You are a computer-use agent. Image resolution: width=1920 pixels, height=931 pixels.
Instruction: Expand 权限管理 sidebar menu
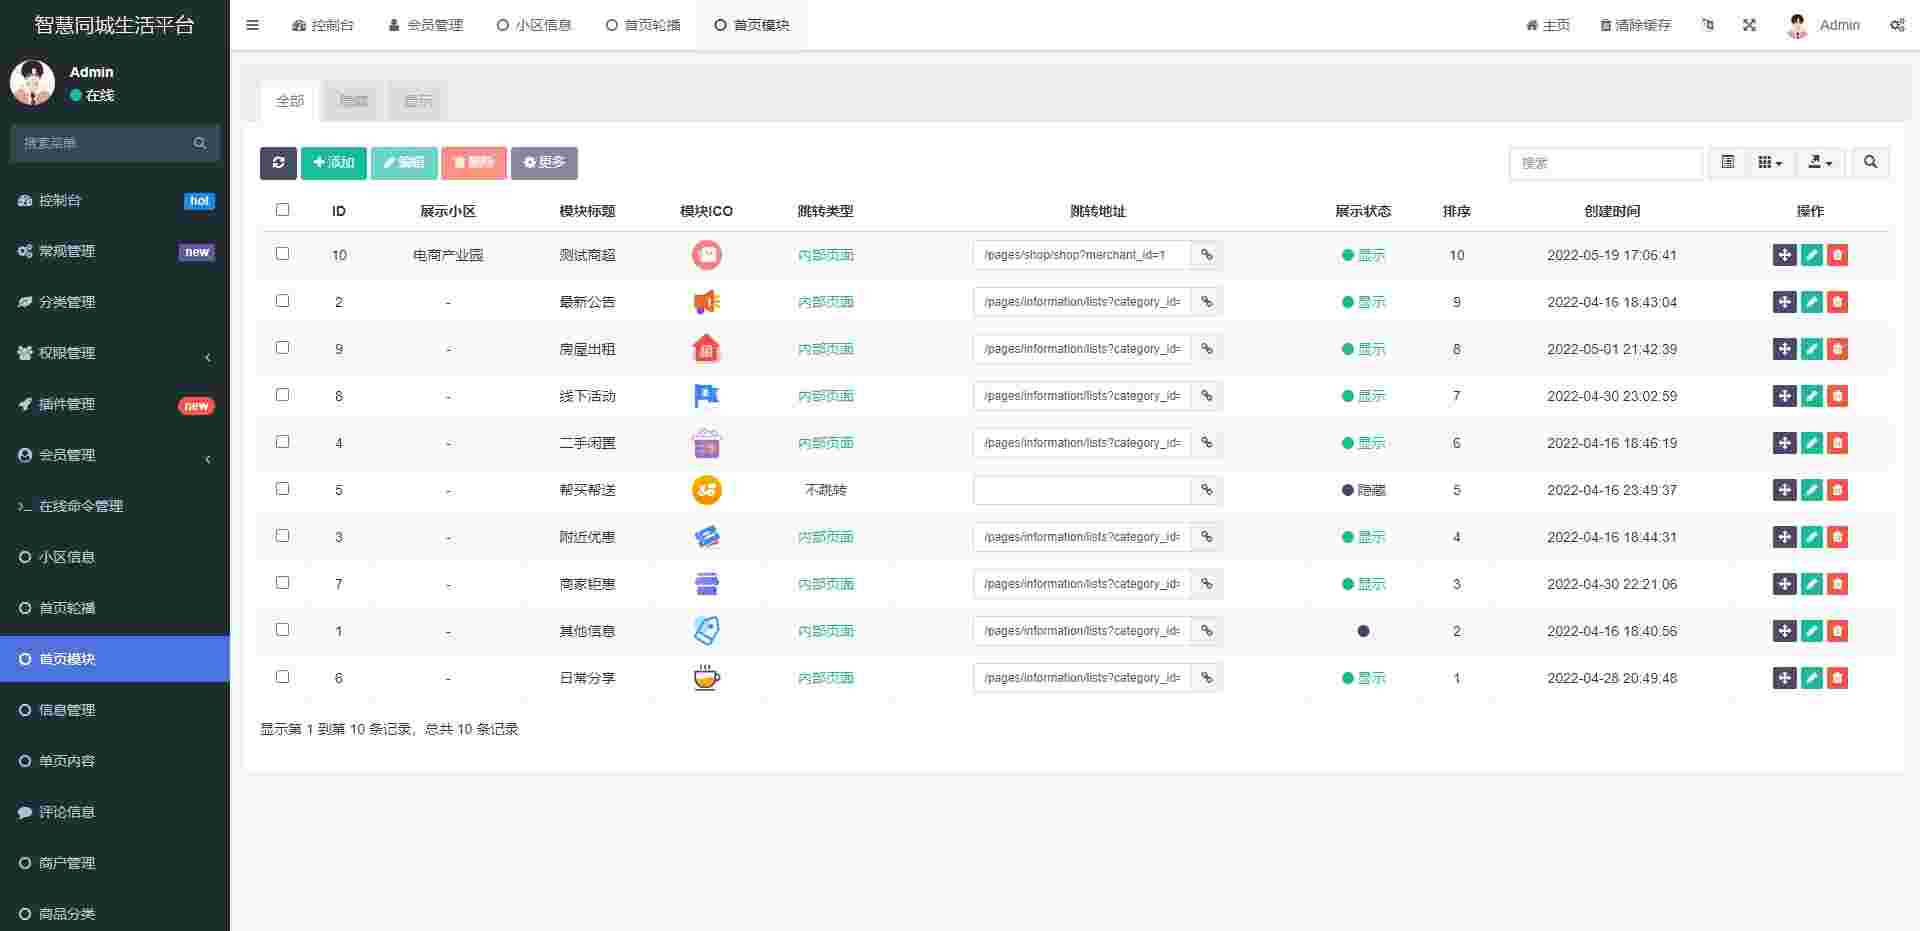coord(115,353)
